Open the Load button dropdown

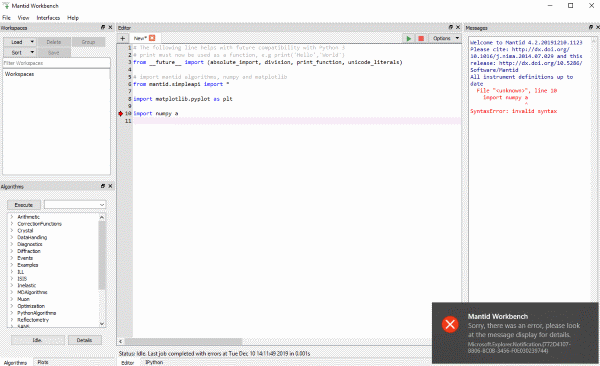coord(32,42)
